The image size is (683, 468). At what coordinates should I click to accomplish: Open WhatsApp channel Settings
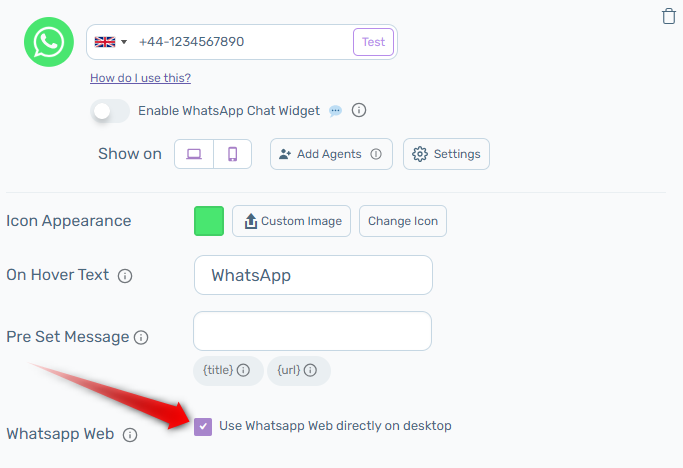click(446, 154)
